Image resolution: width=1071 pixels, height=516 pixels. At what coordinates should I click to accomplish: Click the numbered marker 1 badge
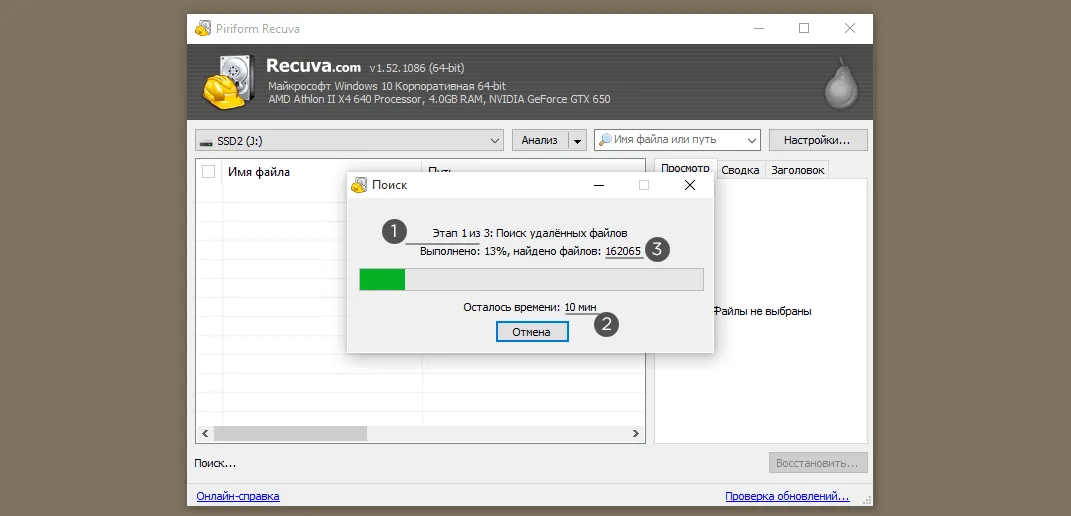tap(395, 232)
